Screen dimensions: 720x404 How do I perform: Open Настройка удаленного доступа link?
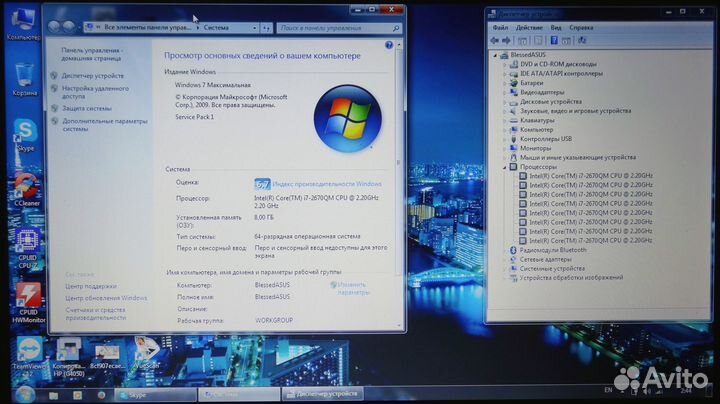click(x=96, y=92)
